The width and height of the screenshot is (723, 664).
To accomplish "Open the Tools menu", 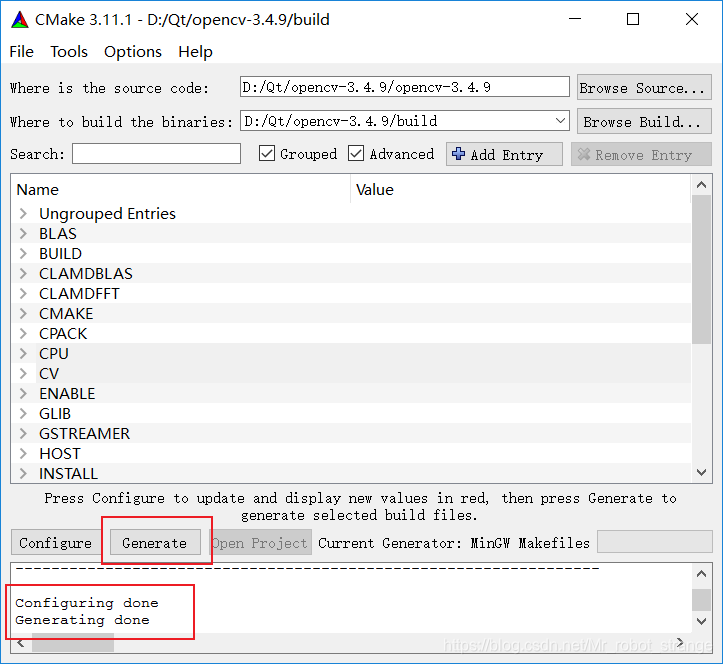I will (69, 52).
